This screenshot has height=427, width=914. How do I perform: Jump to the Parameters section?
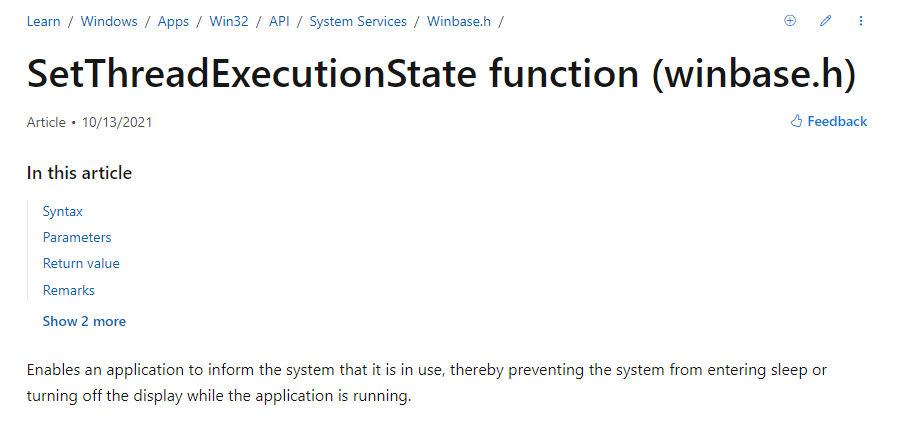point(77,238)
